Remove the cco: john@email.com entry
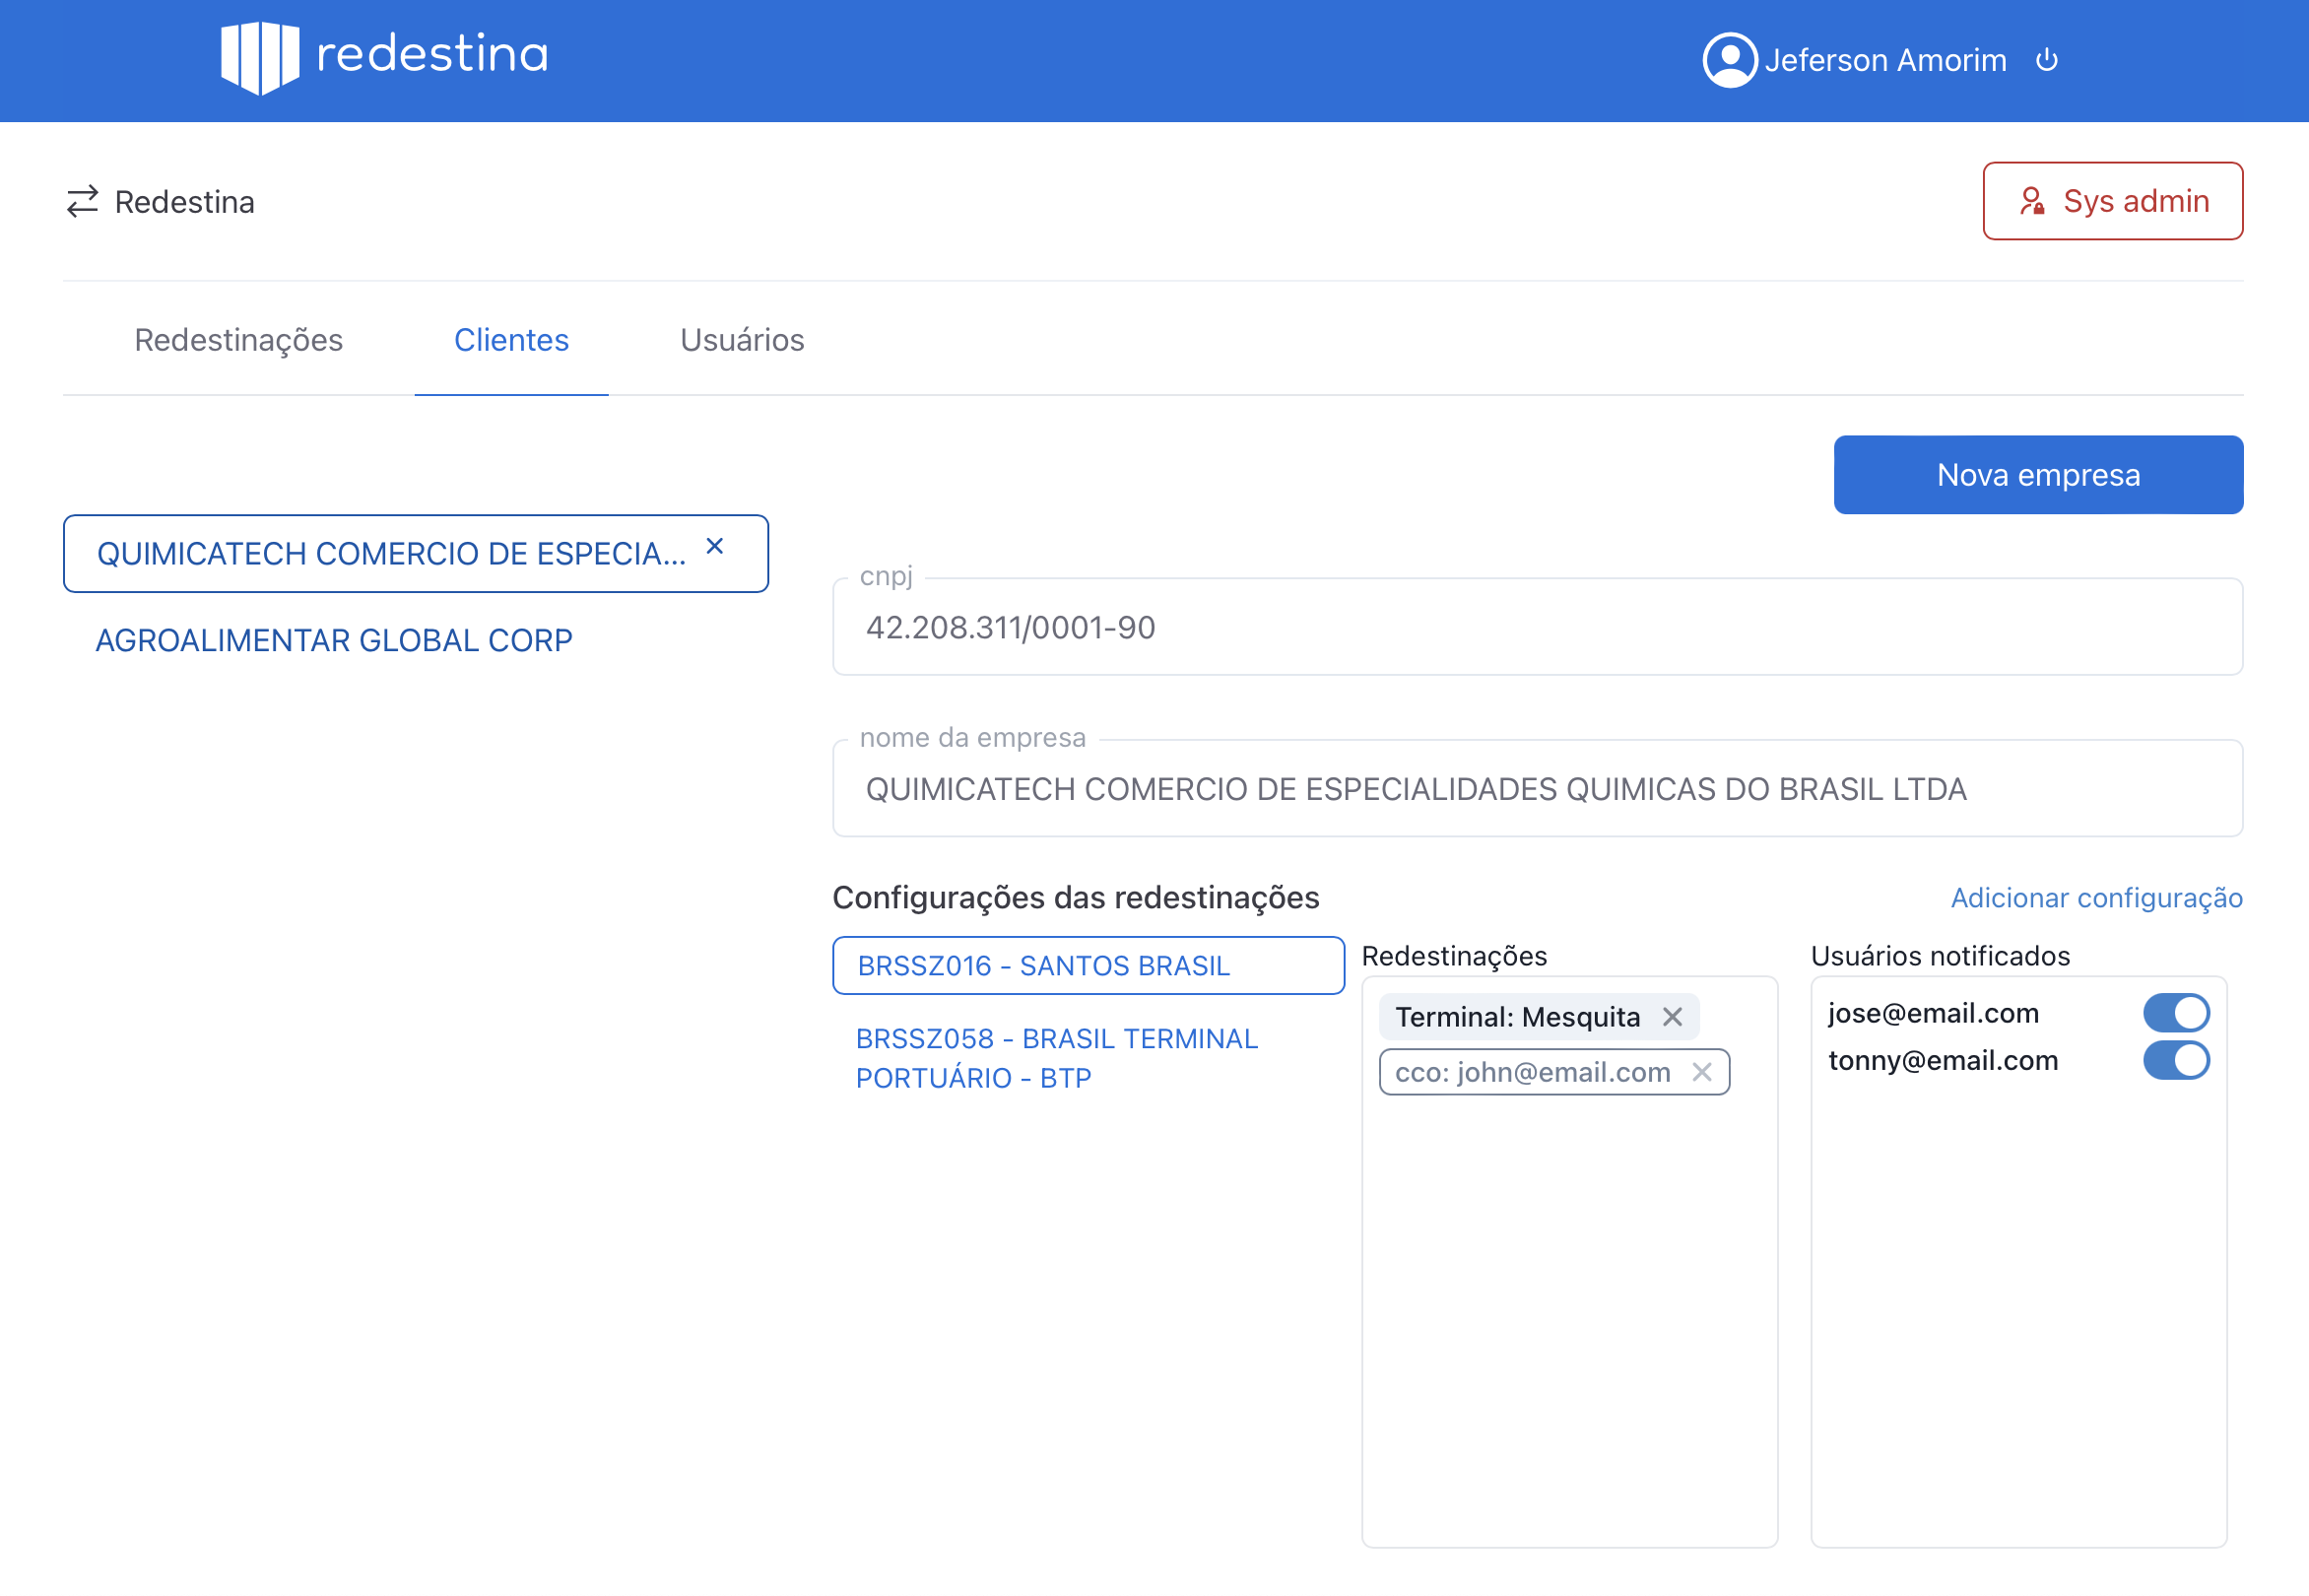 point(1703,1071)
